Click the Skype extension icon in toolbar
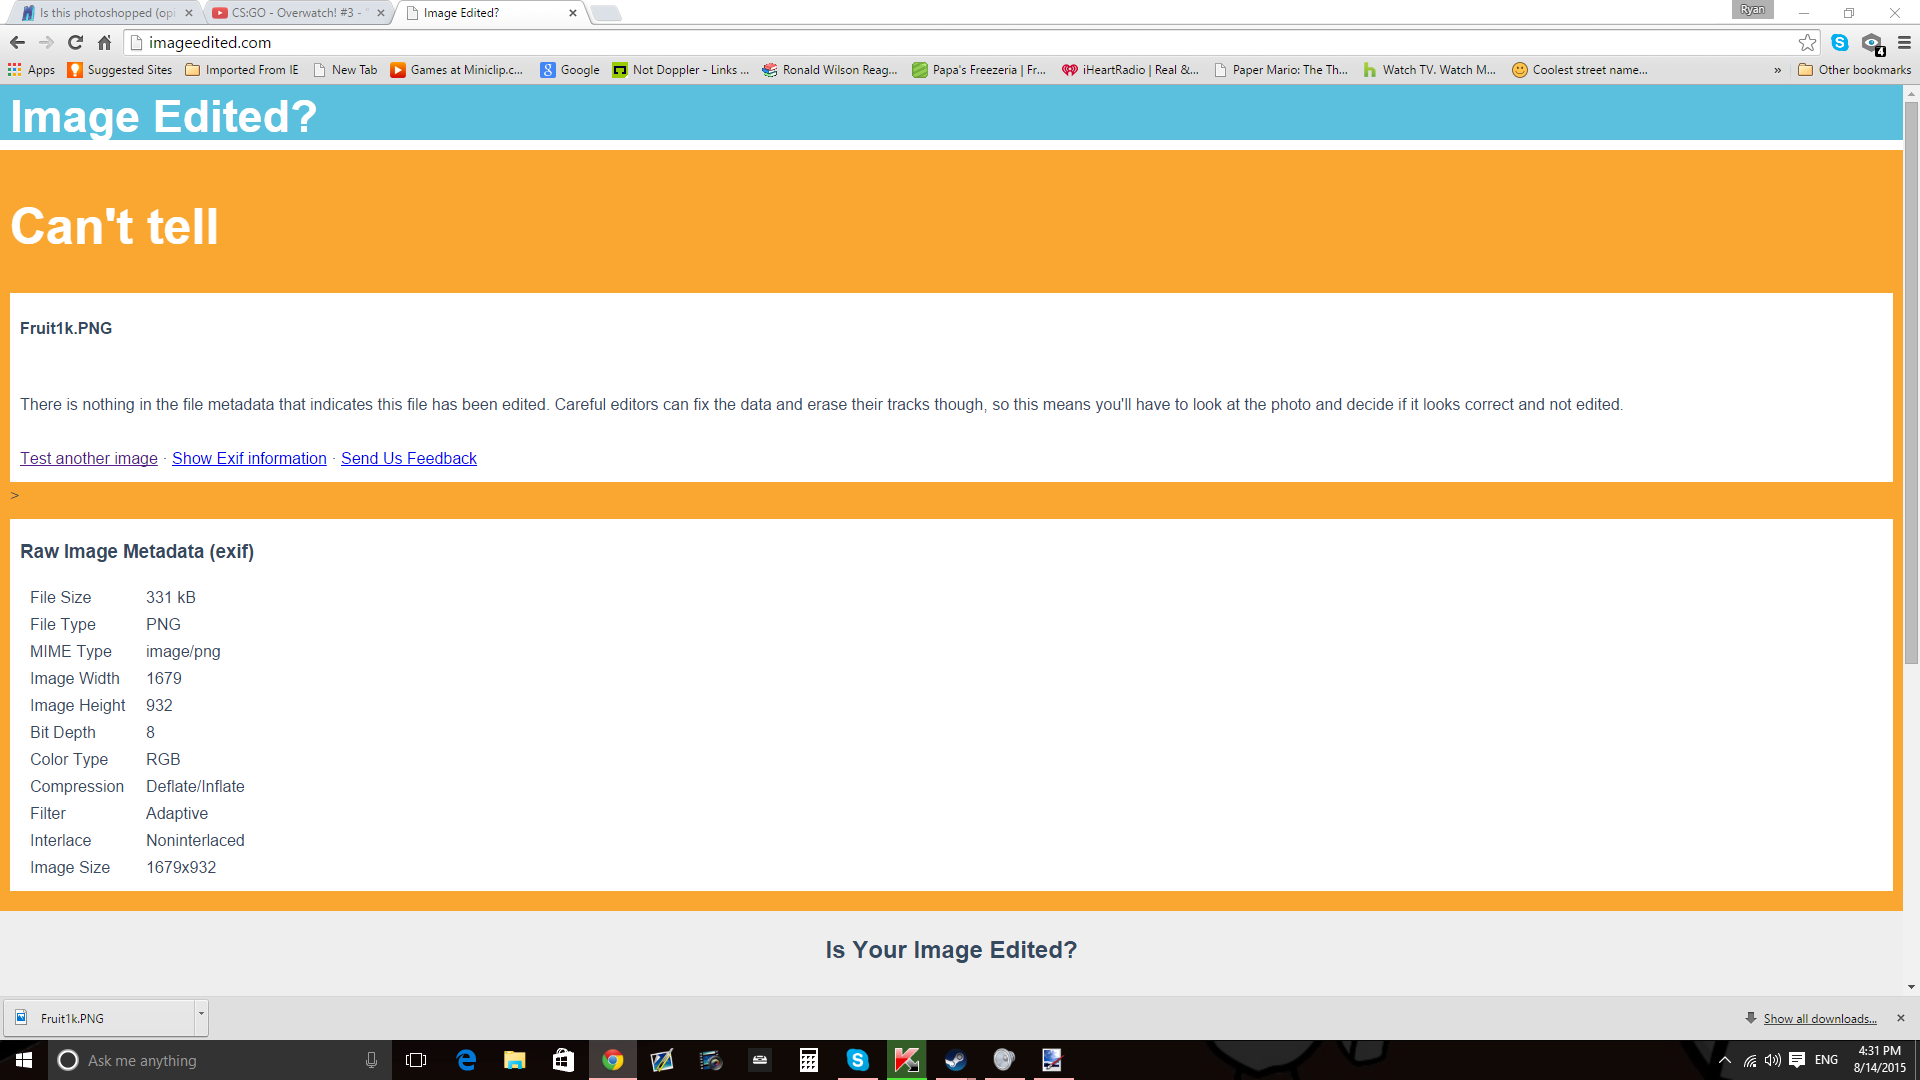1920x1080 pixels. tap(1840, 42)
